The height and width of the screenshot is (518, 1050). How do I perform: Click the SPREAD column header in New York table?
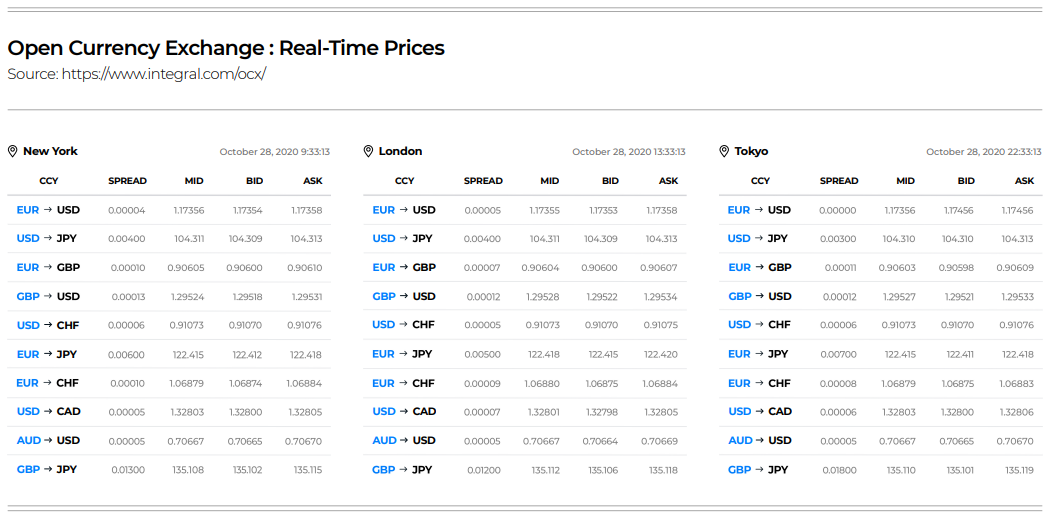(x=127, y=181)
